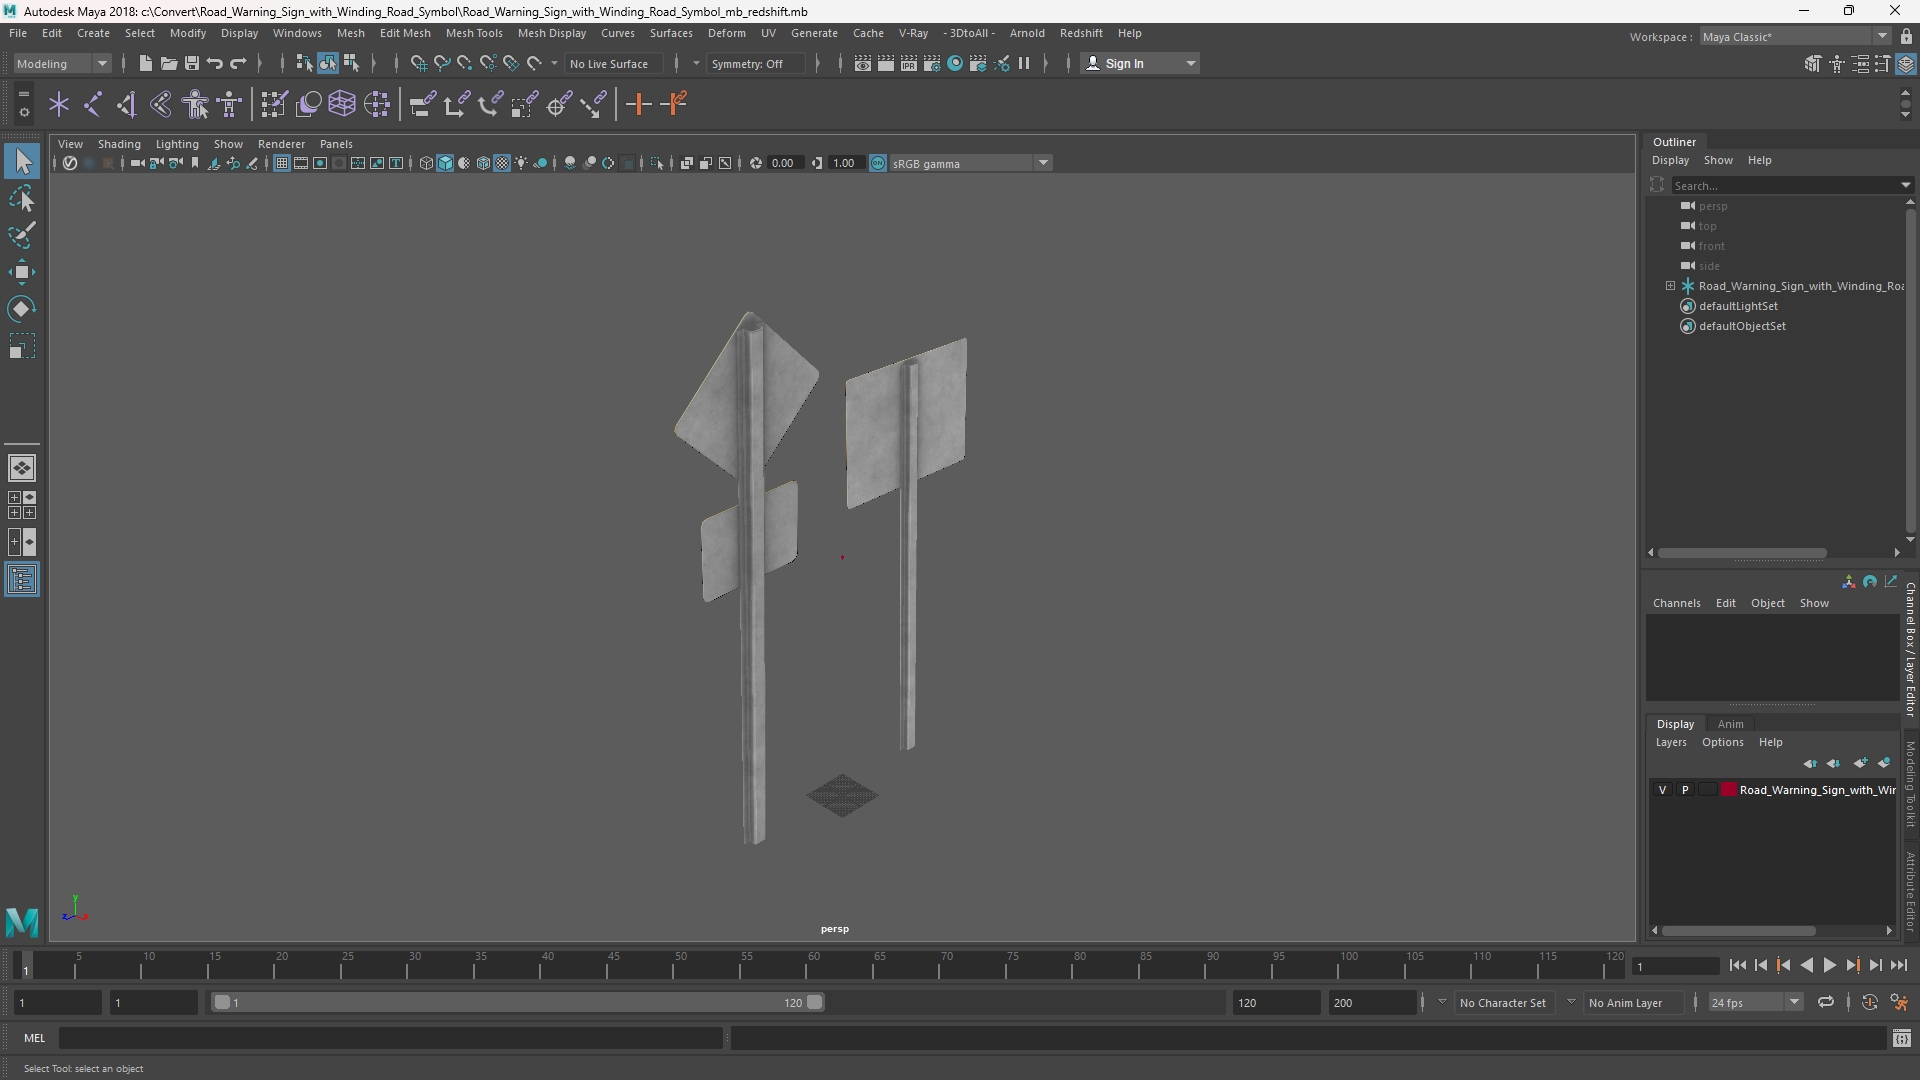This screenshot has width=1920, height=1080.
Task: Switch to the Anim layer tab
Action: (x=1730, y=724)
